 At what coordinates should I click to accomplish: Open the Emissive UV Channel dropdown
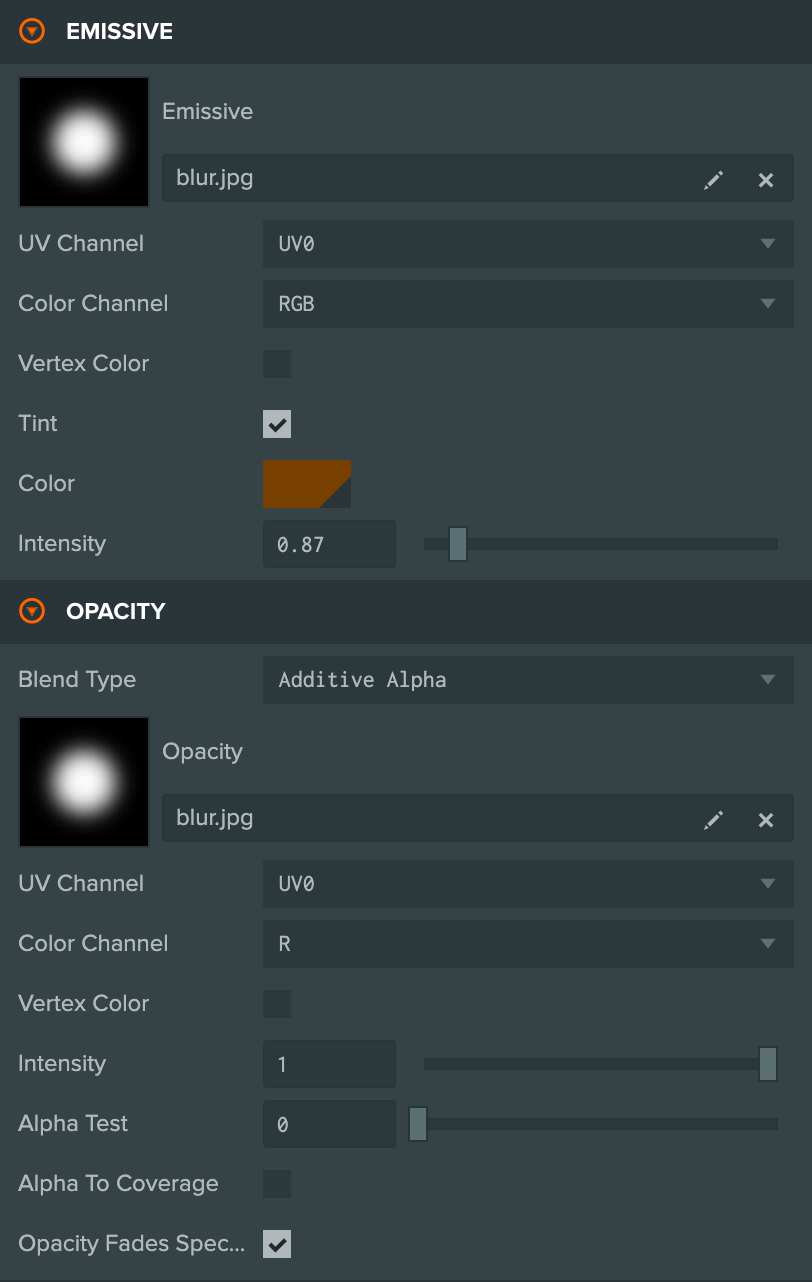coord(528,244)
